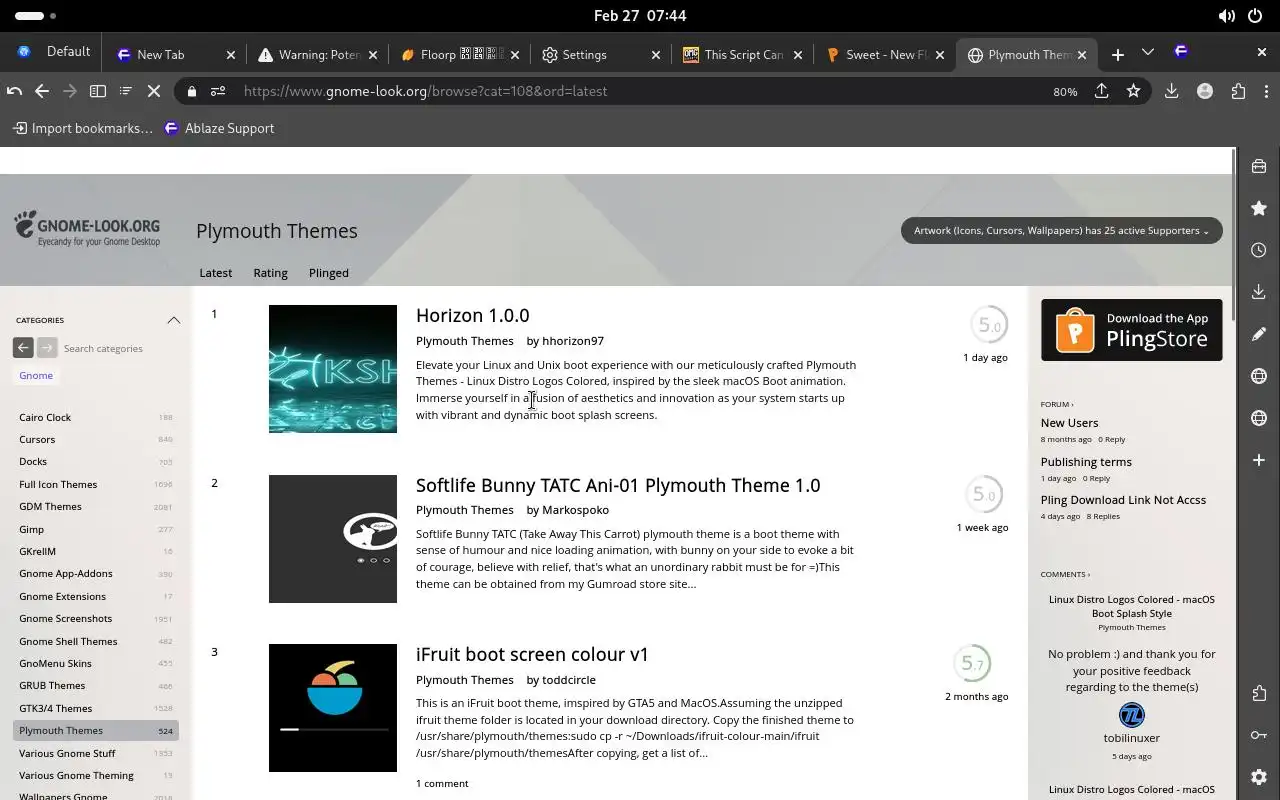The width and height of the screenshot is (1280, 800).
Task: Sort themes by Plinged
Action: point(329,272)
